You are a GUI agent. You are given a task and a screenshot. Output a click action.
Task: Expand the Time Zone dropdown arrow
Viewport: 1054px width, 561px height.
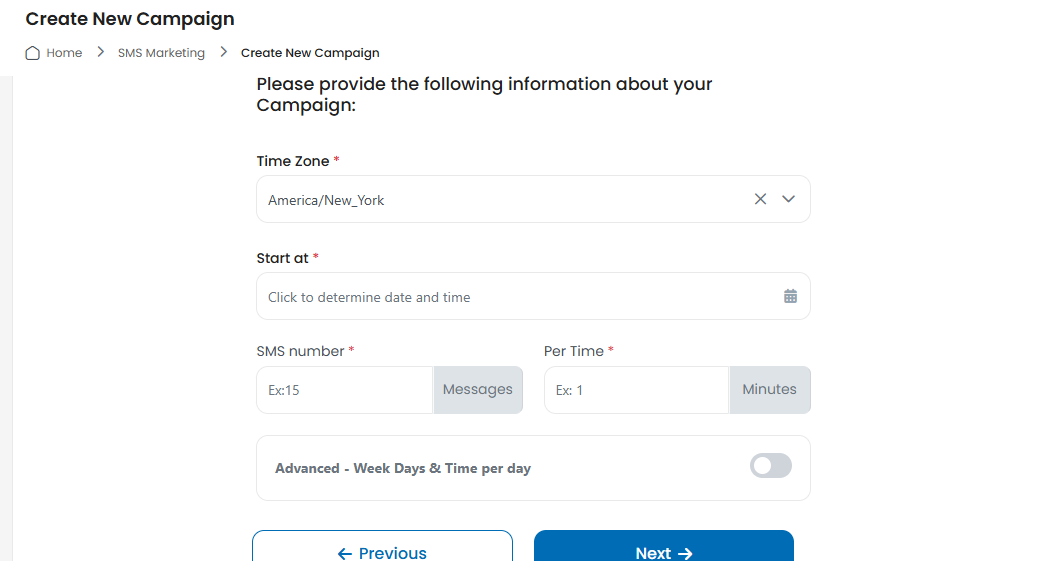coord(788,199)
